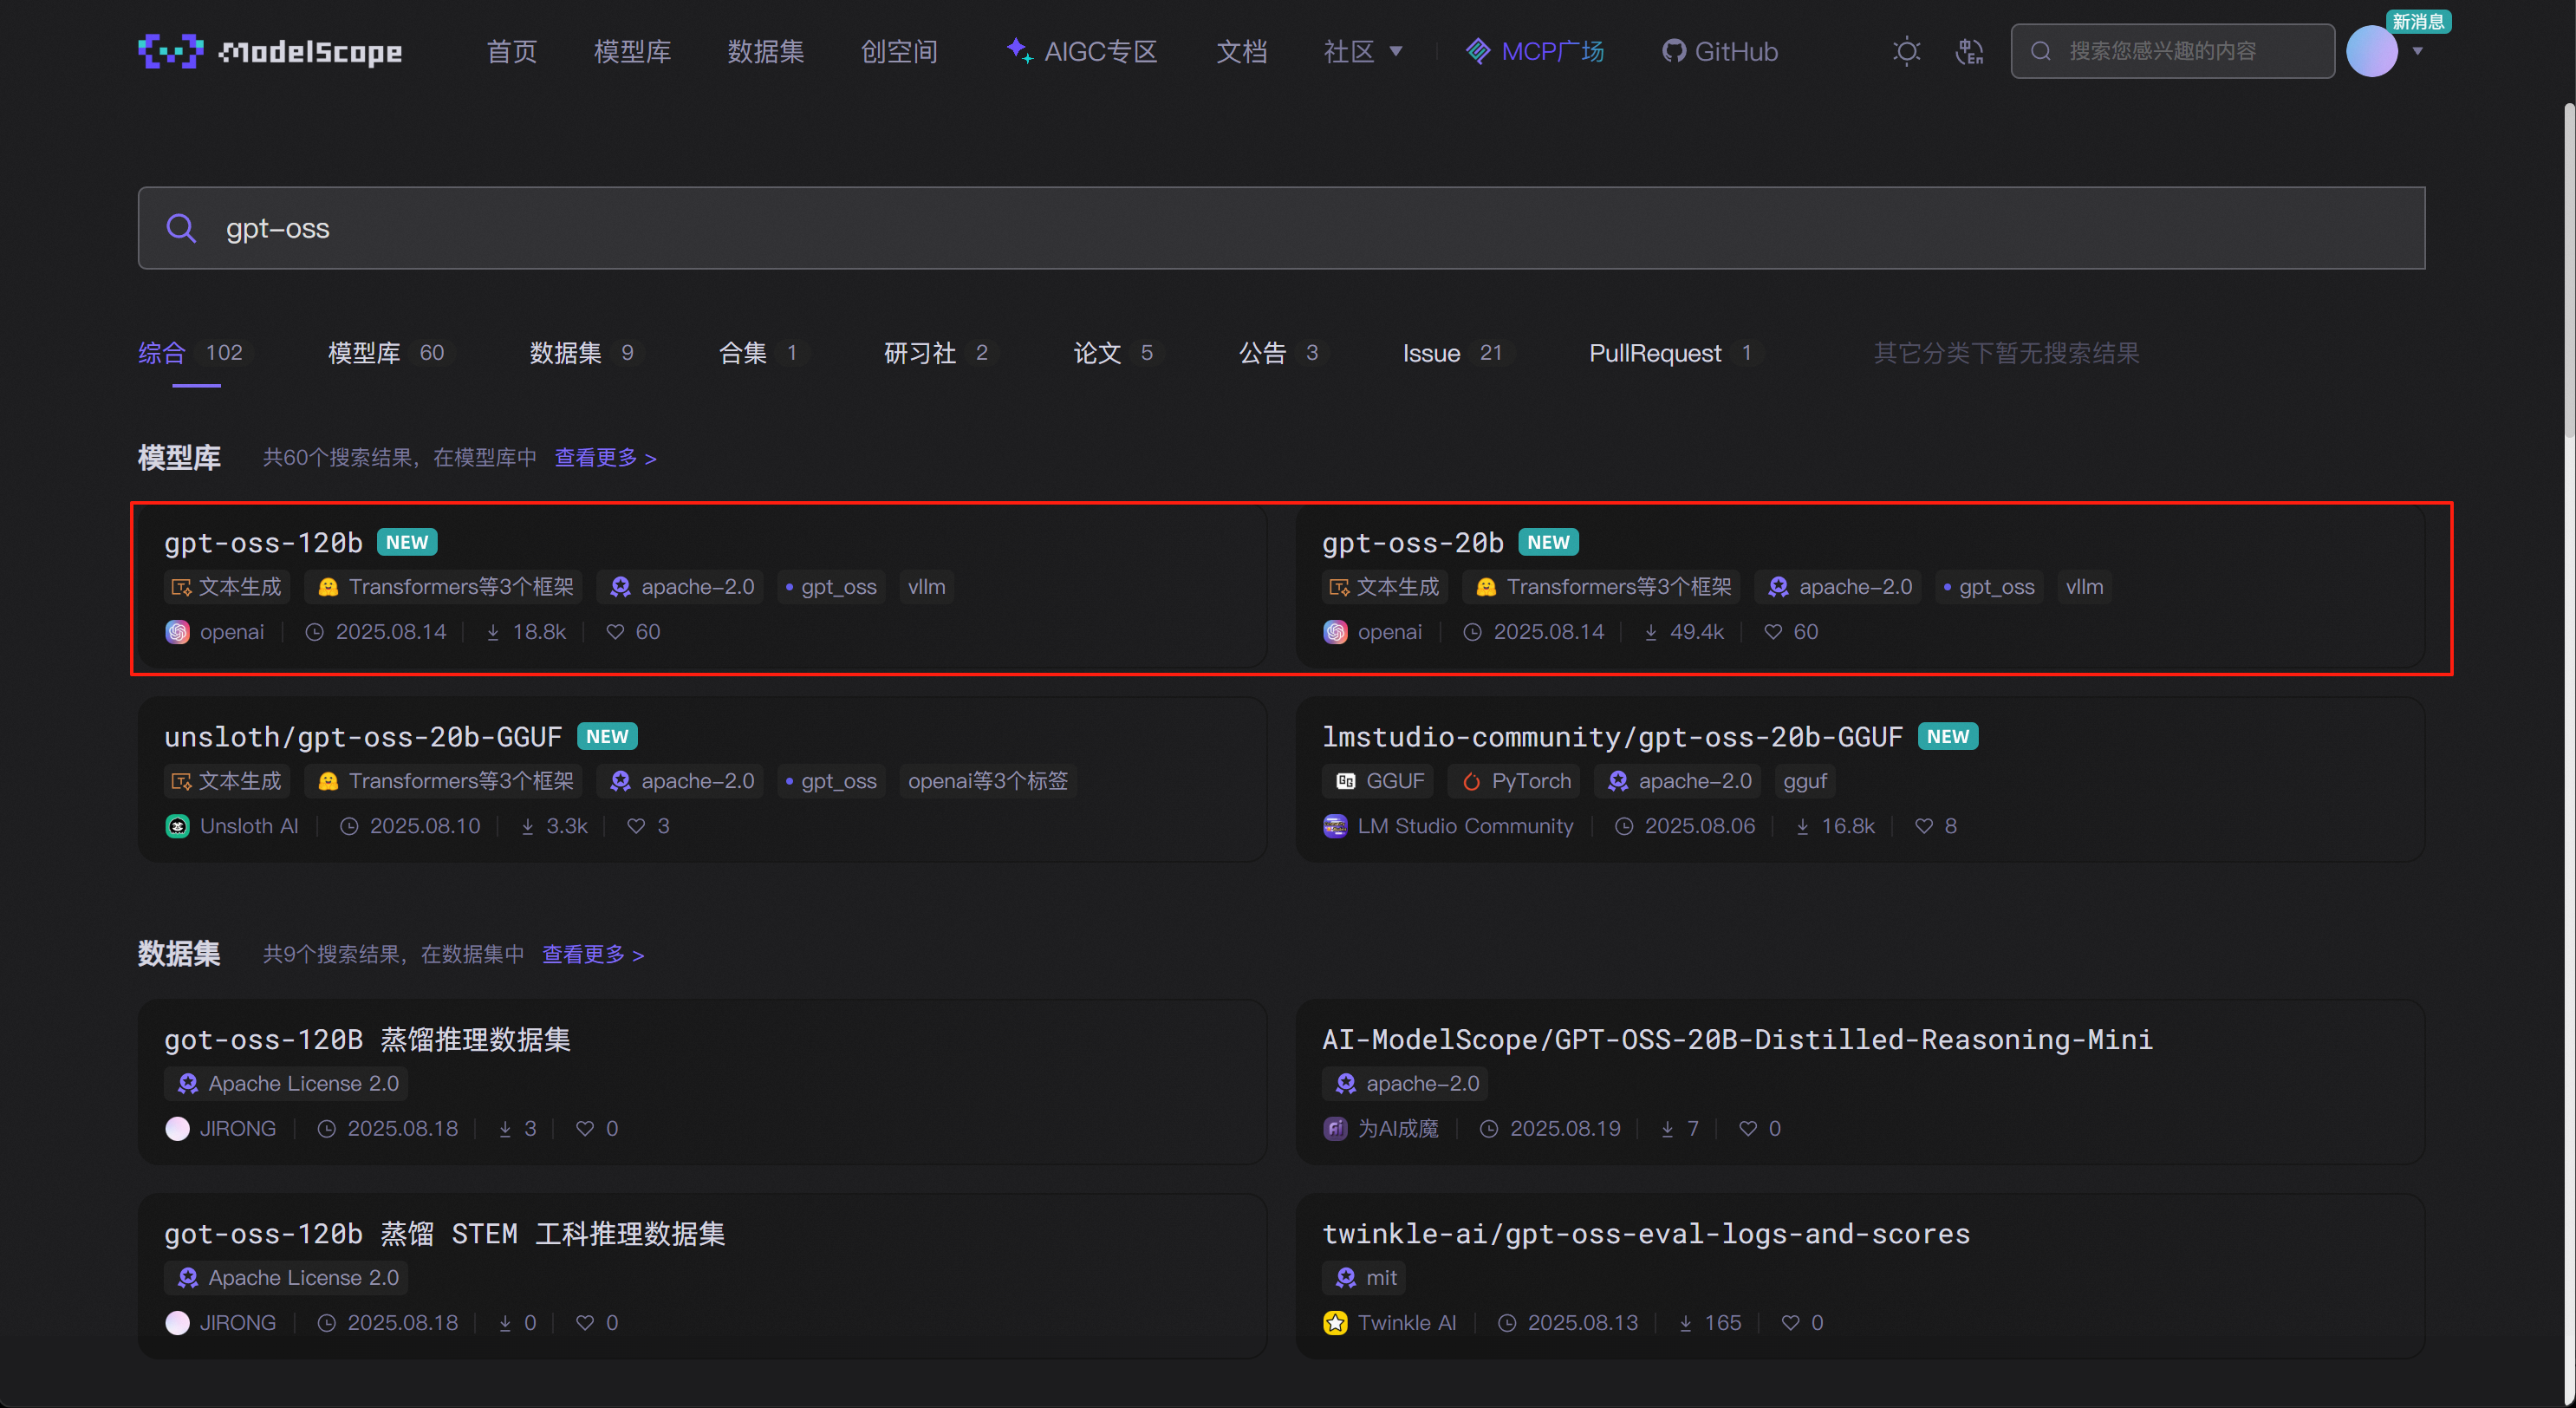Click the Unsloth AI avatar icon
The image size is (2576, 1408).
tap(177, 826)
